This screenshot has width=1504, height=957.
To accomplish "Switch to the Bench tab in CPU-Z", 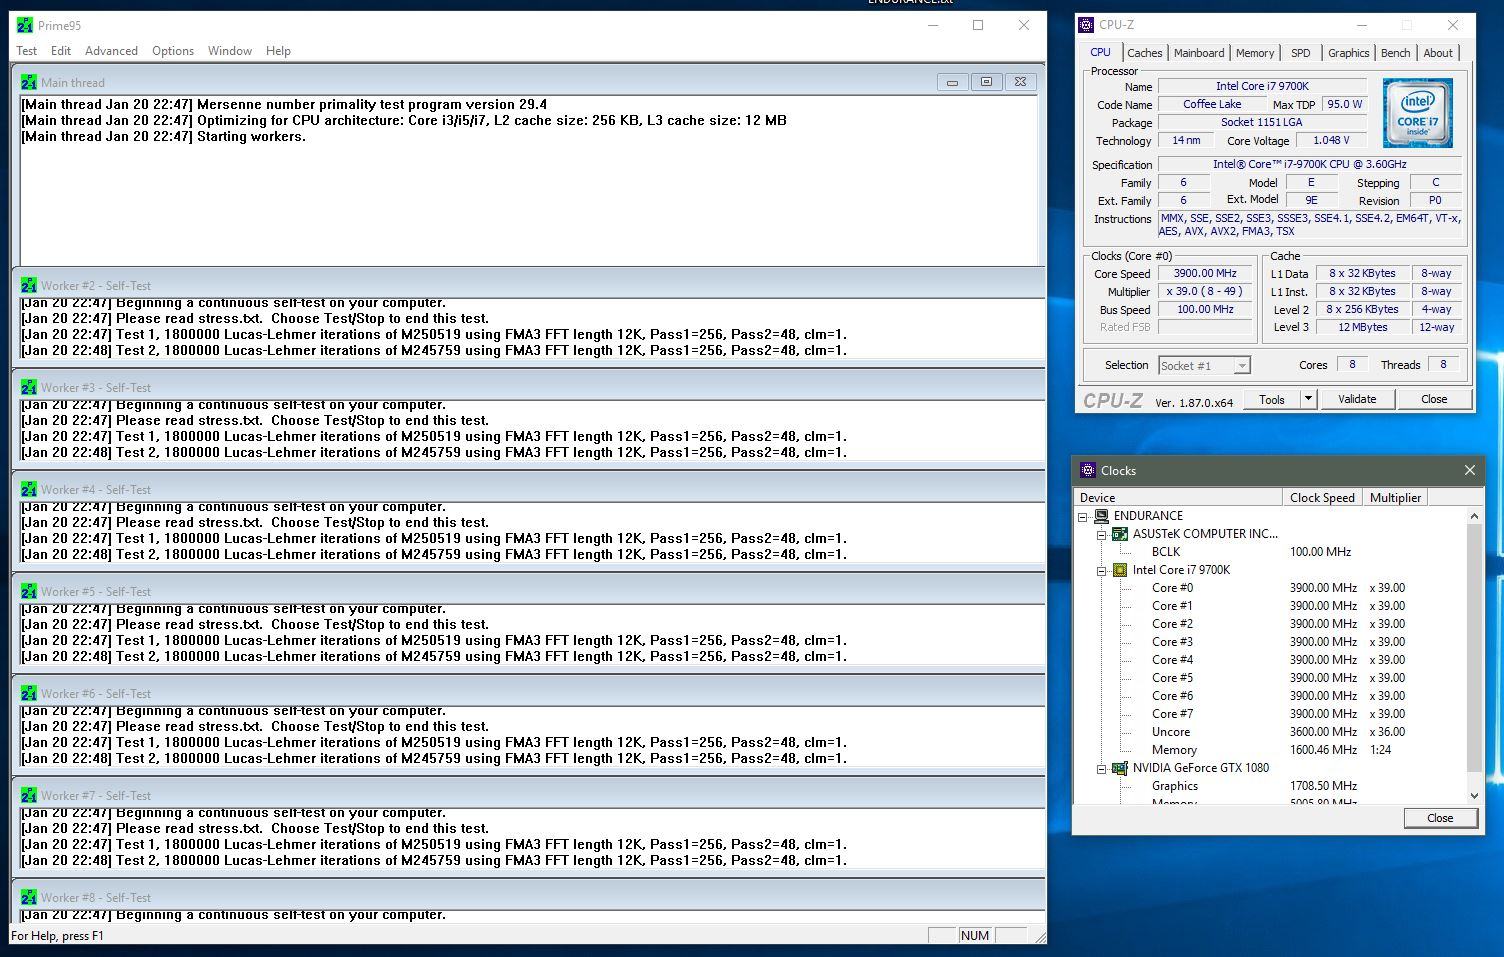I will pos(1396,53).
